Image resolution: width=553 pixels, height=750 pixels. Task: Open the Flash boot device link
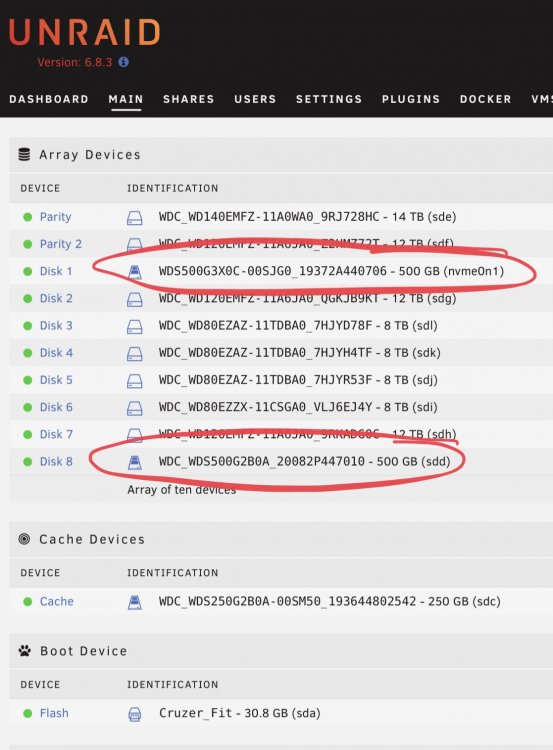tap(54, 714)
